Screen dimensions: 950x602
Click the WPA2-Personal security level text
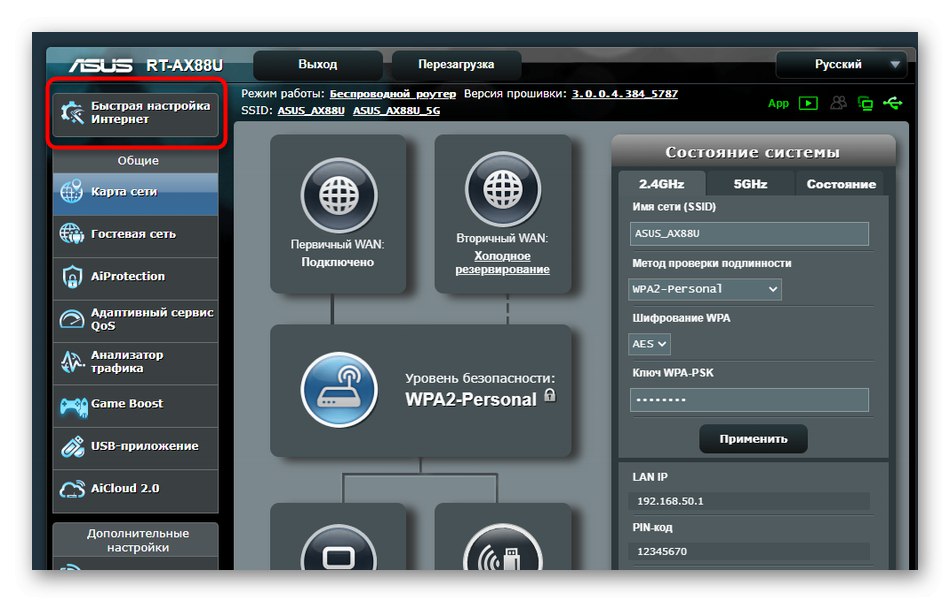(x=471, y=400)
